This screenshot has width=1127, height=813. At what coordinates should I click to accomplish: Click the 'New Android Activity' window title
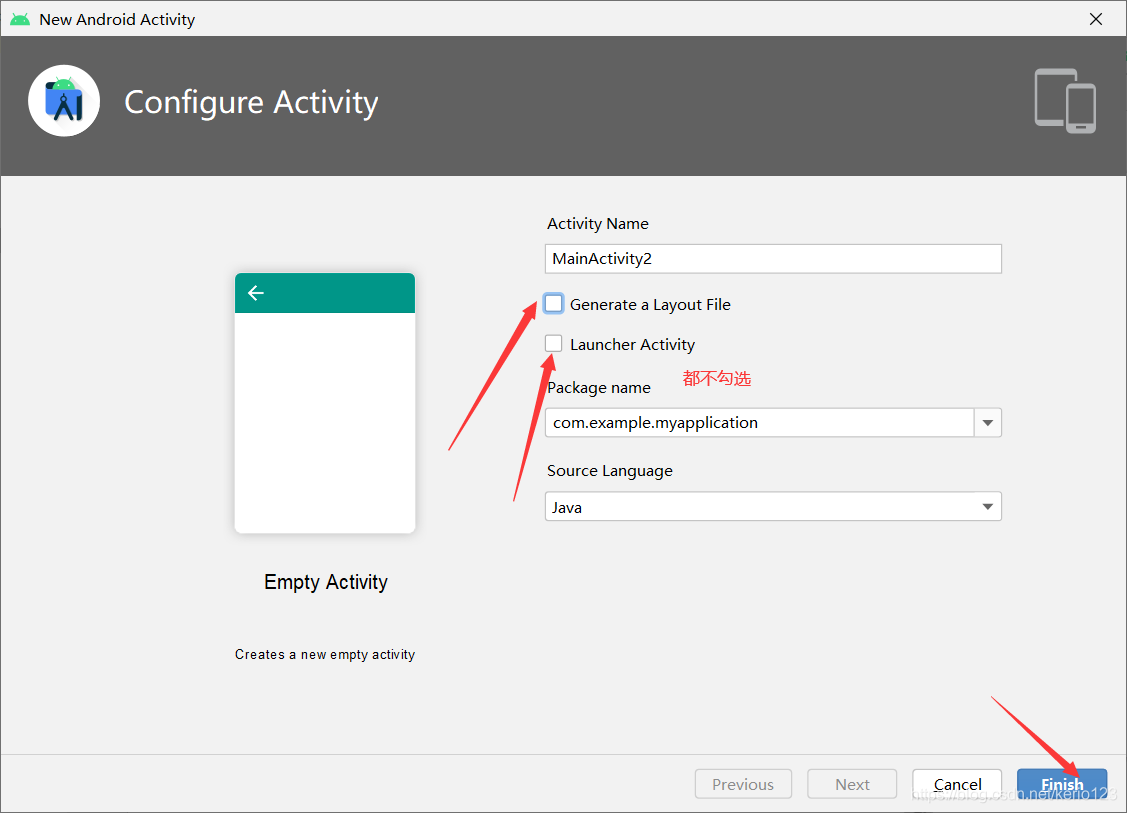(117, 19)
